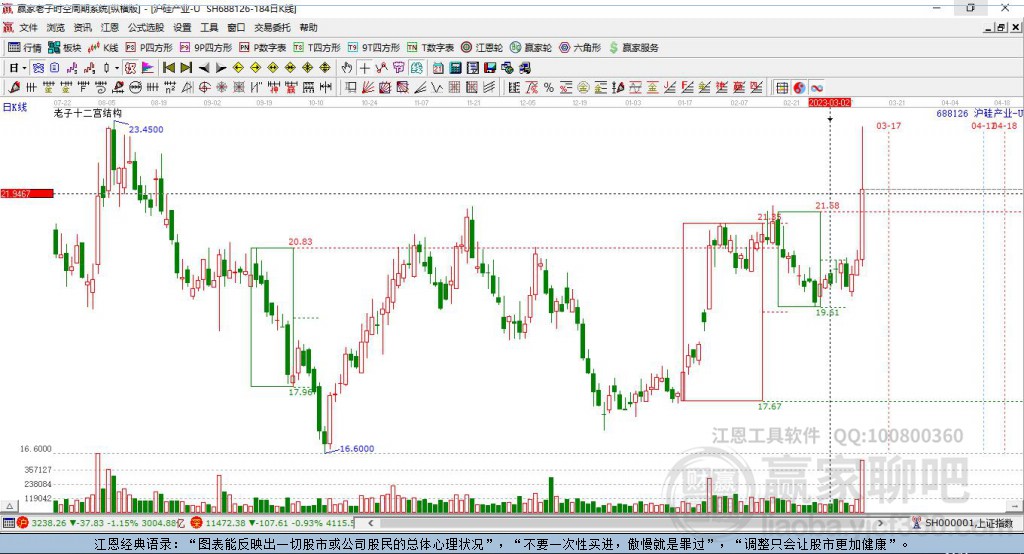This screenshot has height=554, width=1024.
Task: Open the P四方形 square tool
Action: (x=149, y=48)
